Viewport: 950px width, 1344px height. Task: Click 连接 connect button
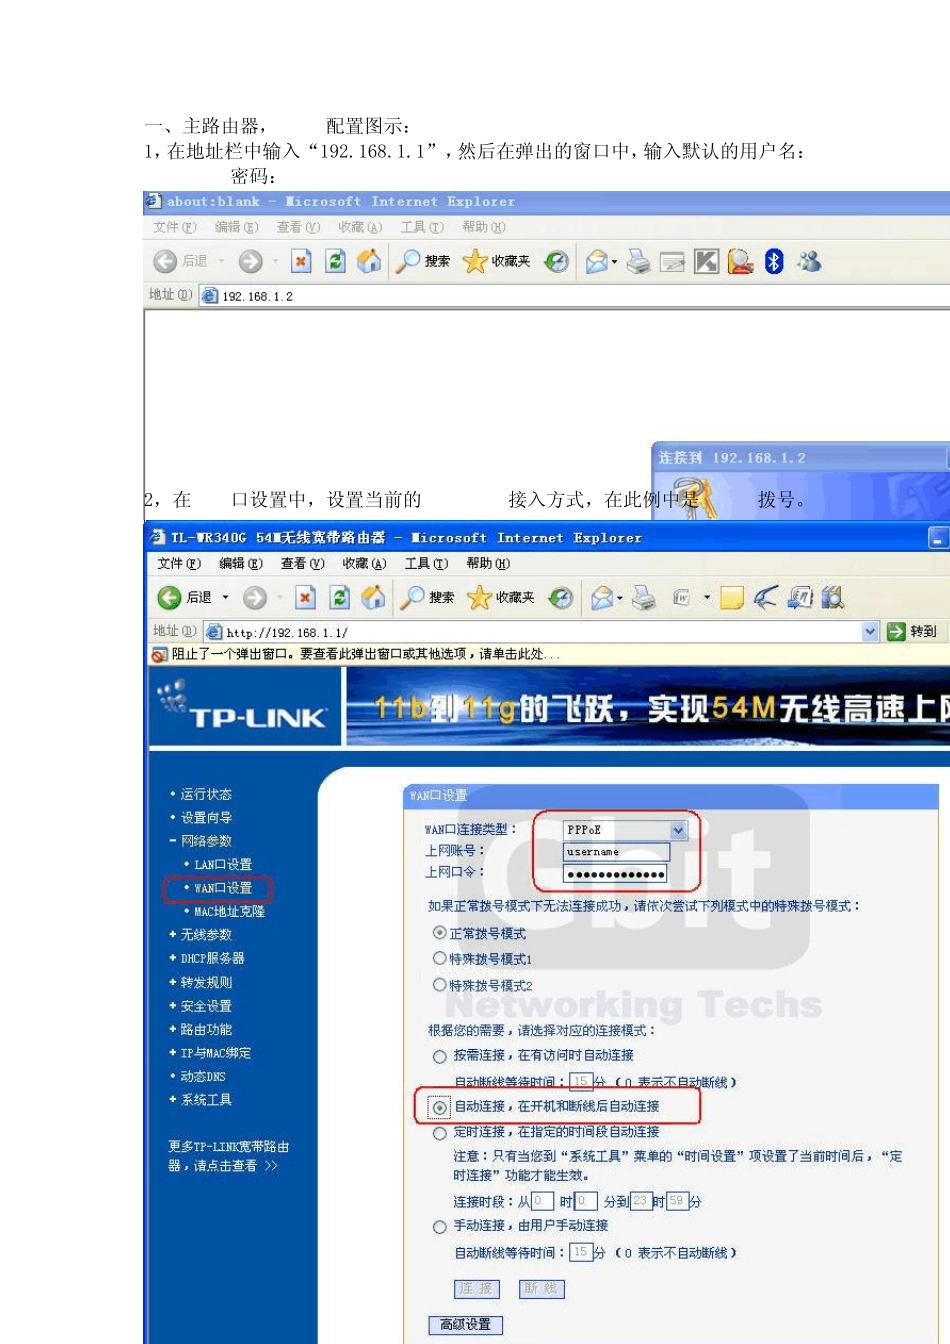[x=477, y=1288]
